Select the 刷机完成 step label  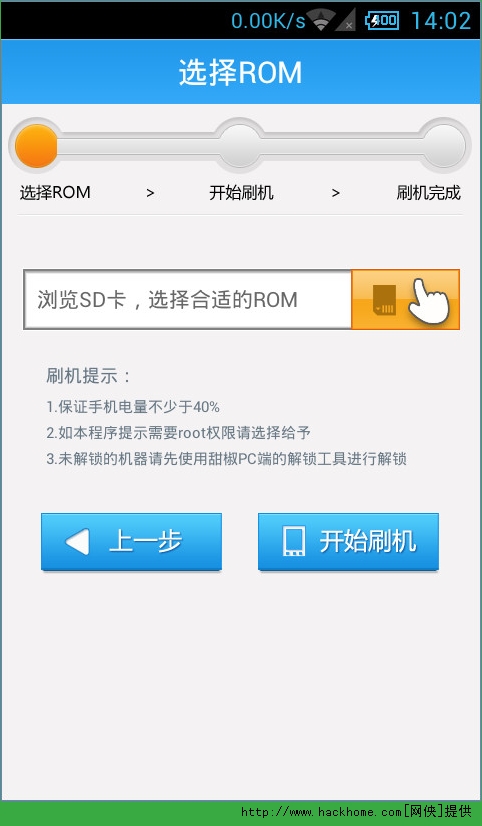point(428,193)
